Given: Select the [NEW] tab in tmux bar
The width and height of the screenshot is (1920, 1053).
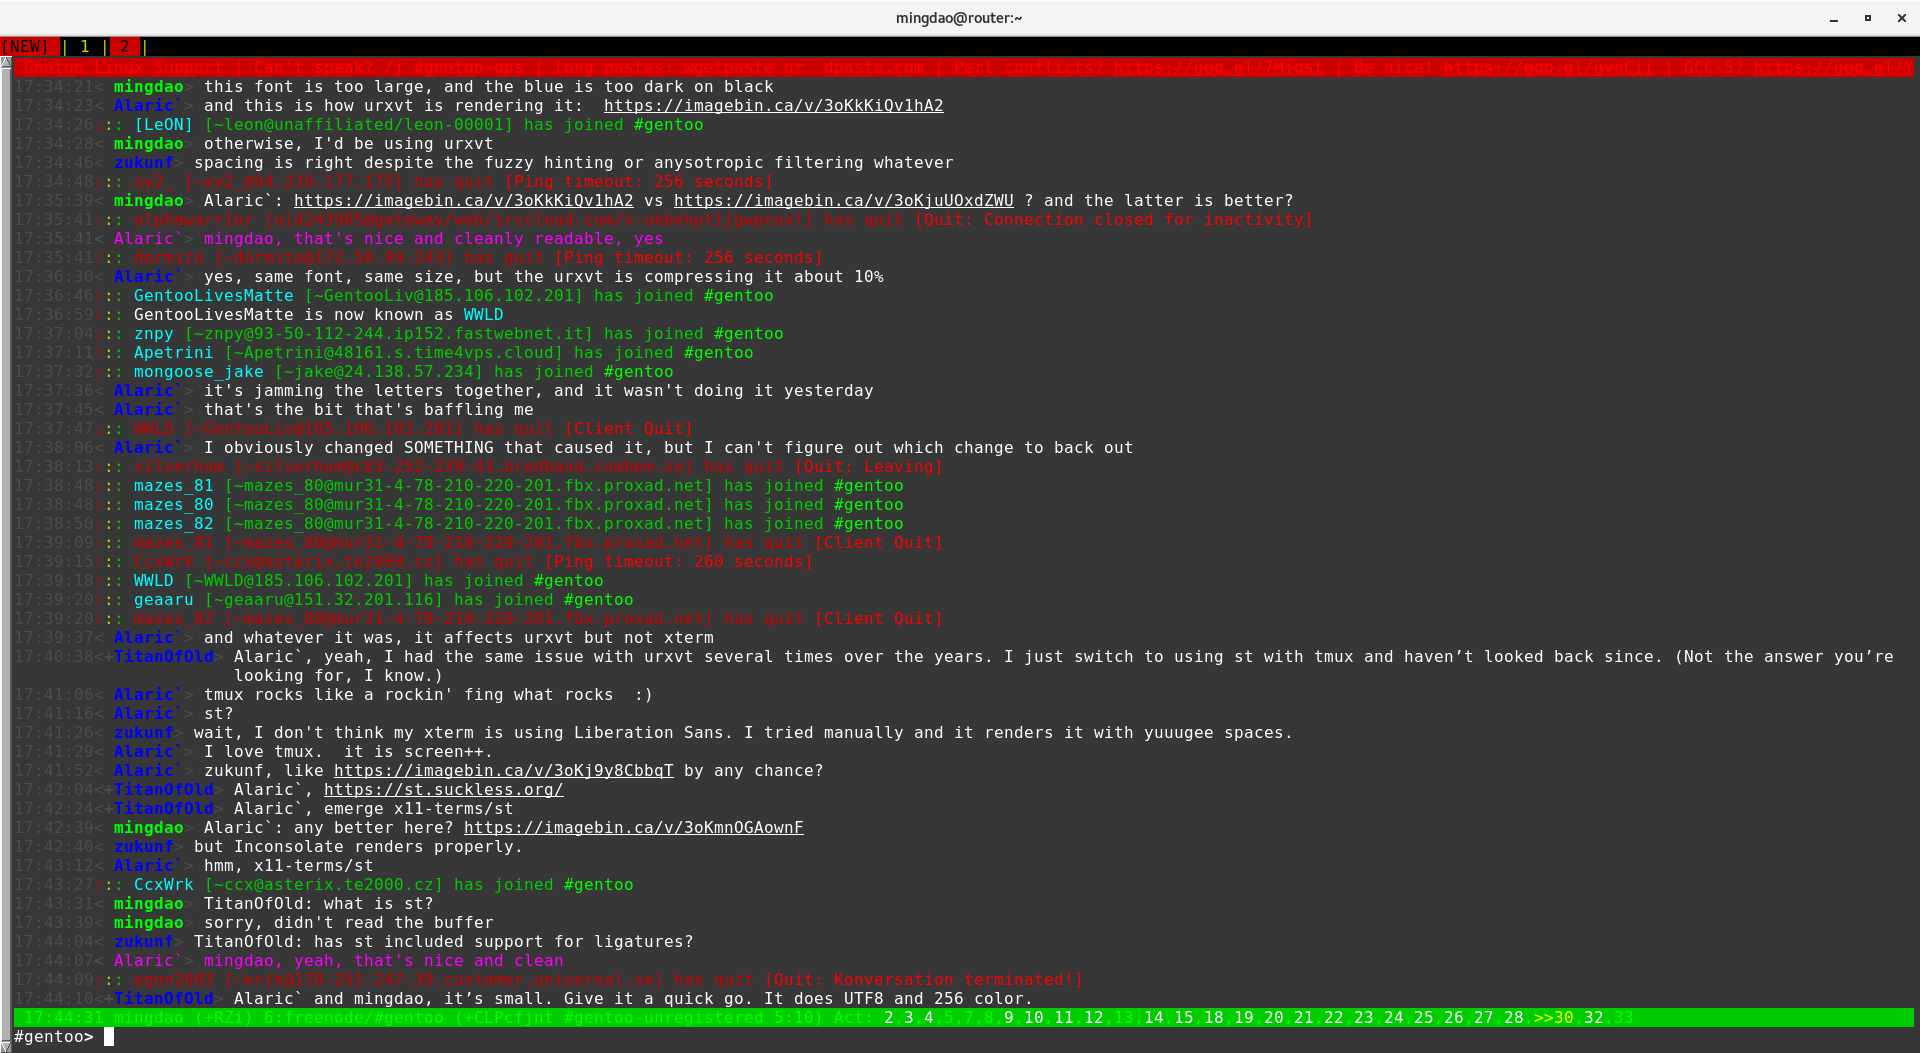Looking at the screenshot, I should [25, 47].
